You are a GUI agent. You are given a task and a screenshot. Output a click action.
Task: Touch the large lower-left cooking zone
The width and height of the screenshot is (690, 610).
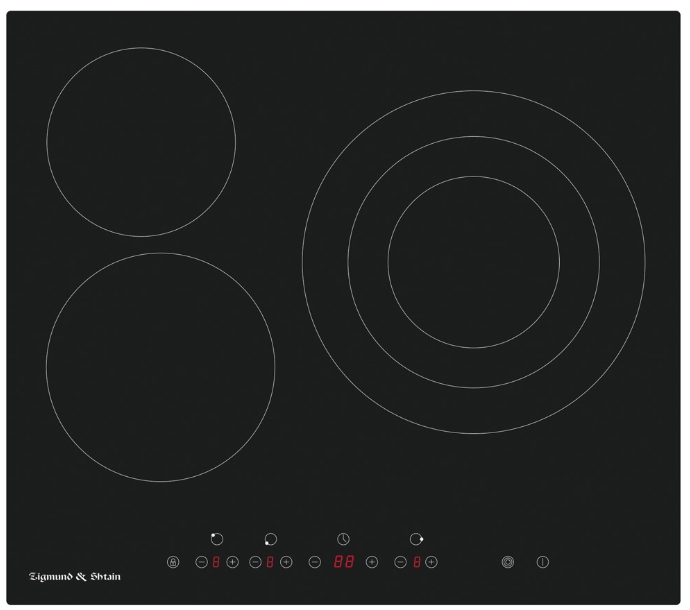pos(160,367)
